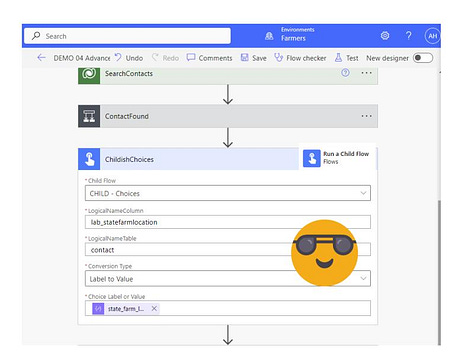Open the Conversion Type dropdown
474x361 pixels.
tap(228, 279)
